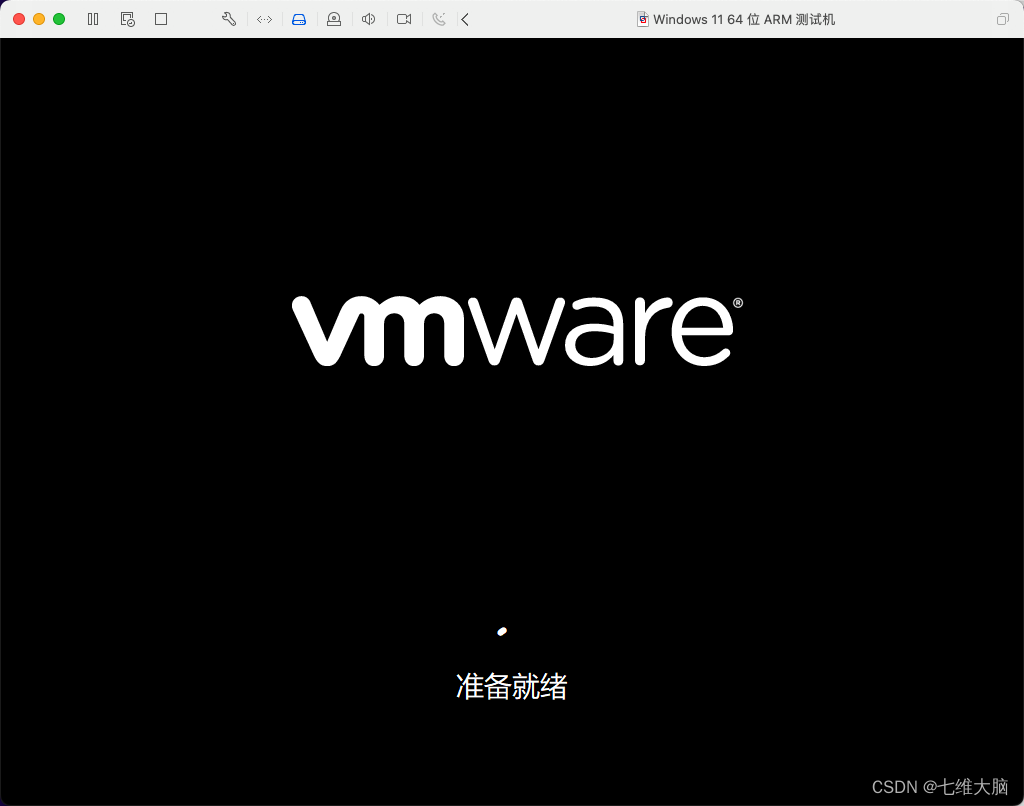Click the VM document icon in title

coord(643,20)
